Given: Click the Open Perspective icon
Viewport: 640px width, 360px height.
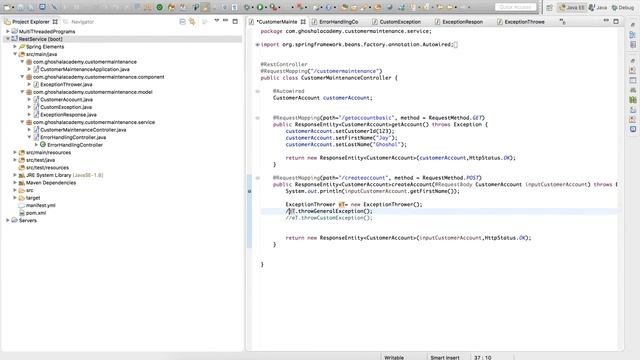Looking at the screenshot, I should click(549, 7).
